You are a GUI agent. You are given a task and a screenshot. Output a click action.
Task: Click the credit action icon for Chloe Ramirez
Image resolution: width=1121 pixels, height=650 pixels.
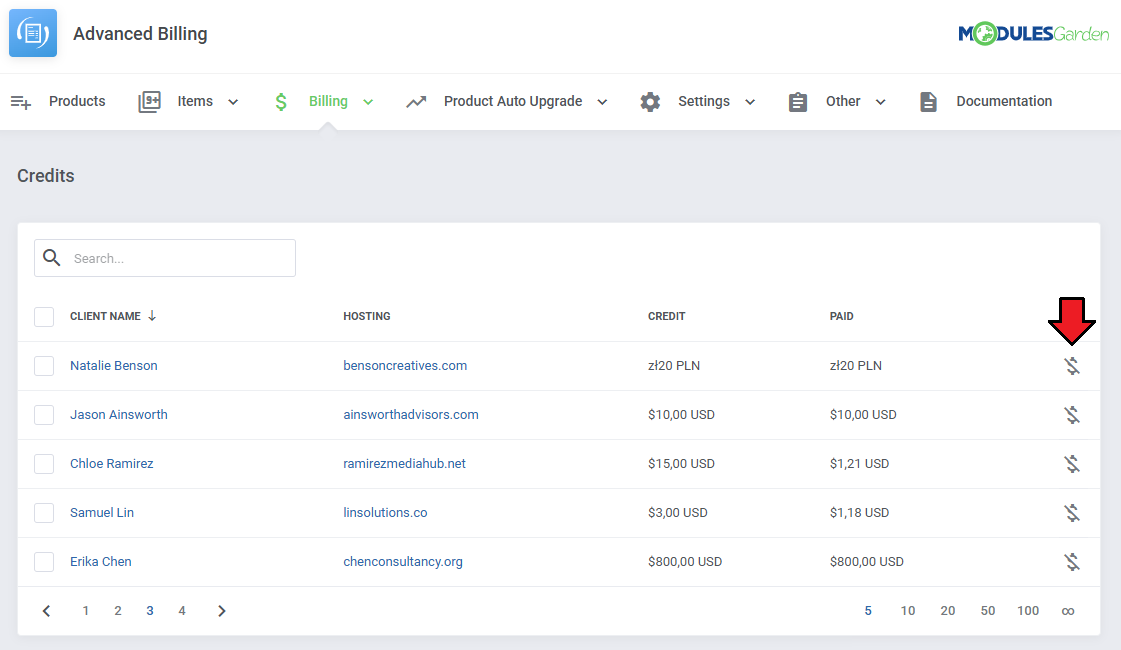tap(1072, 464)
